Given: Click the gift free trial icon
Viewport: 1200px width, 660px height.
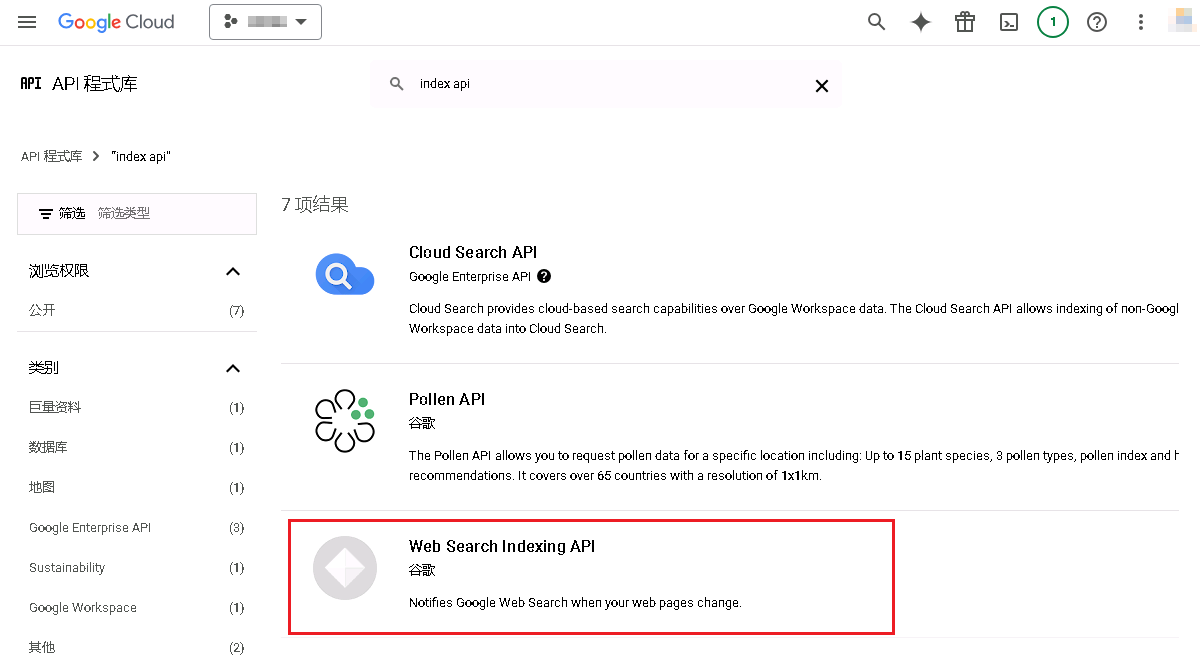Looking at the screenshot, I should click(965, 22).
